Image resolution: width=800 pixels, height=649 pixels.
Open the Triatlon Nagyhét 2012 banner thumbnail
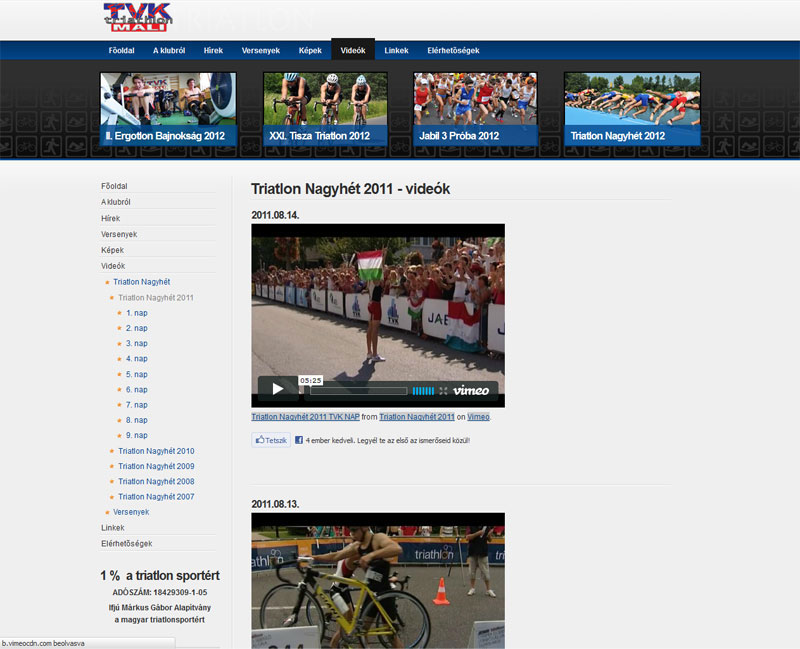click(x=631, y=110)
